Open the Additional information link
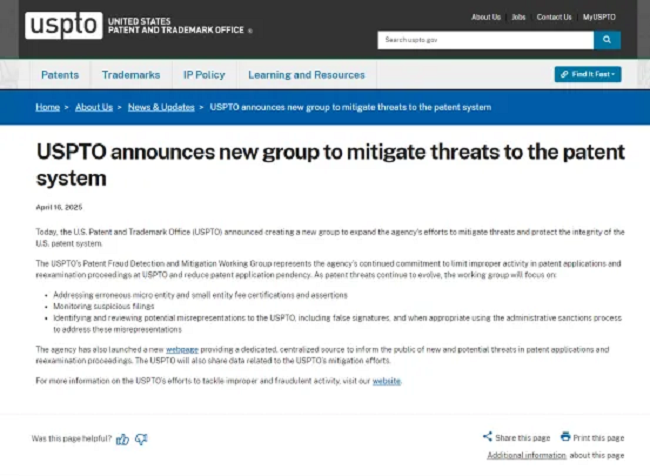Image resolution: width=650 pixels, height=476 pixels. [x=526, y=455]
